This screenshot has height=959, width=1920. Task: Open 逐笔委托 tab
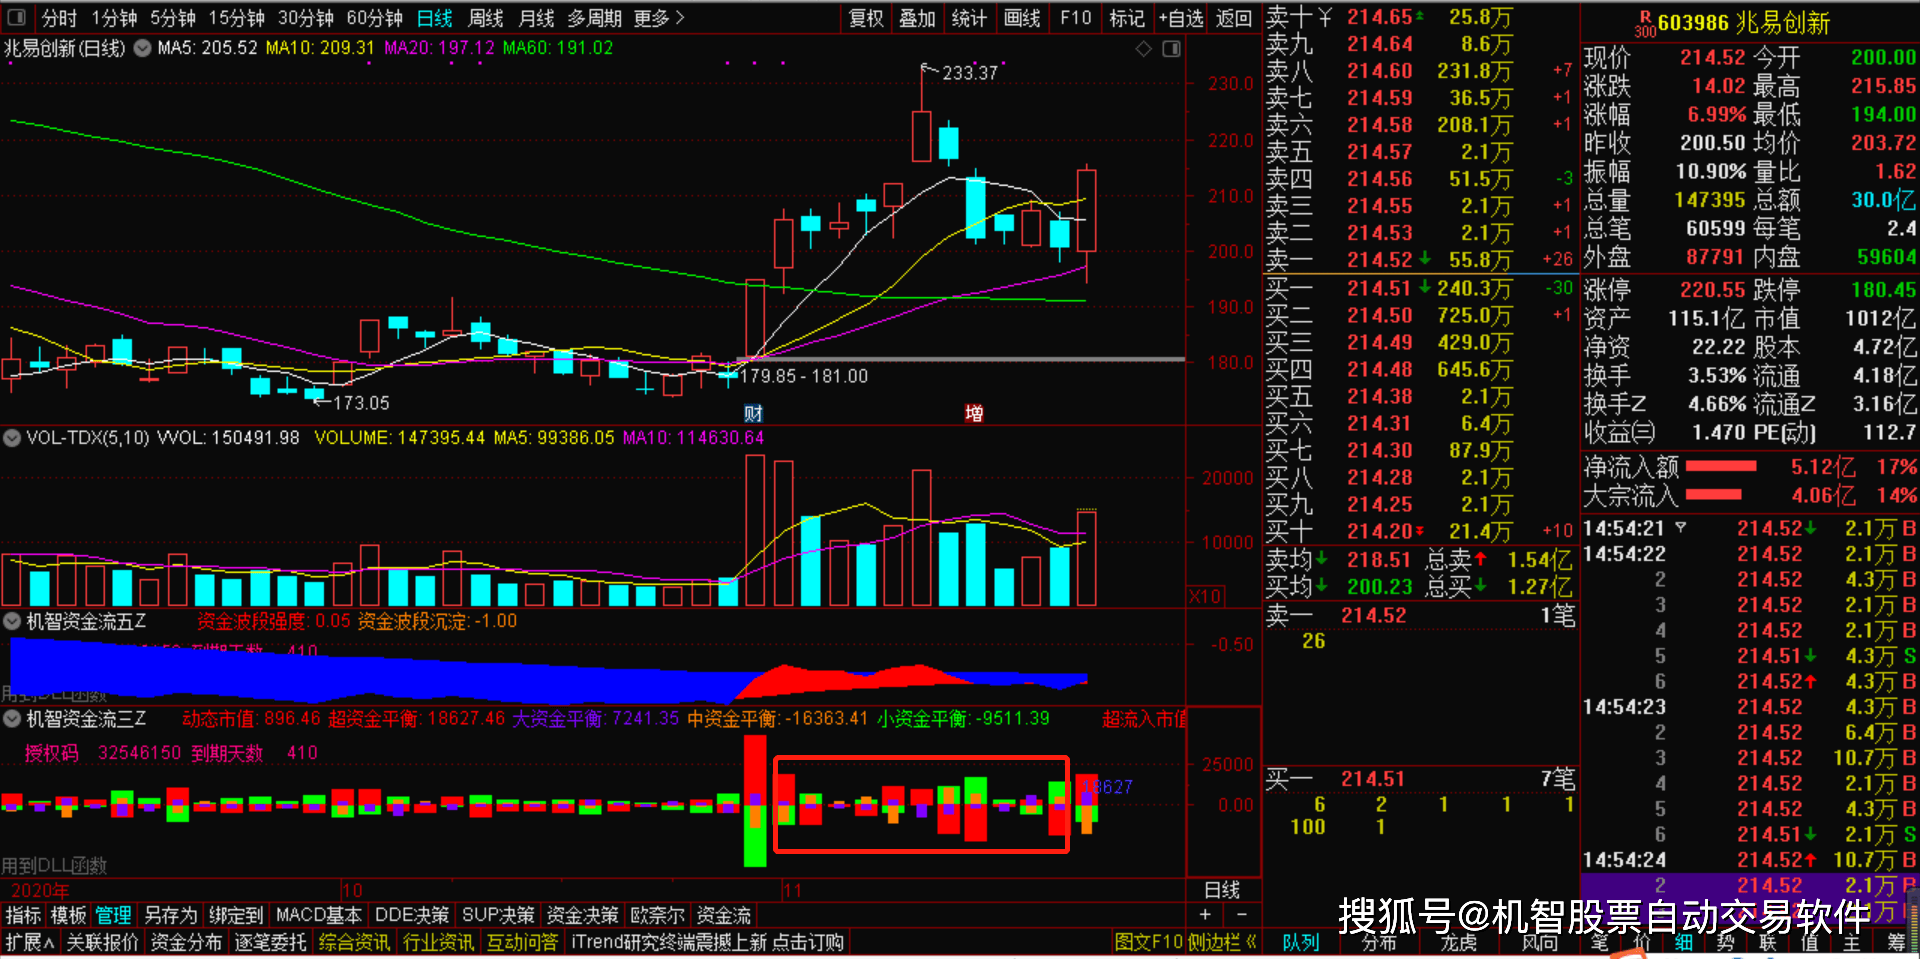click(270, 942)
